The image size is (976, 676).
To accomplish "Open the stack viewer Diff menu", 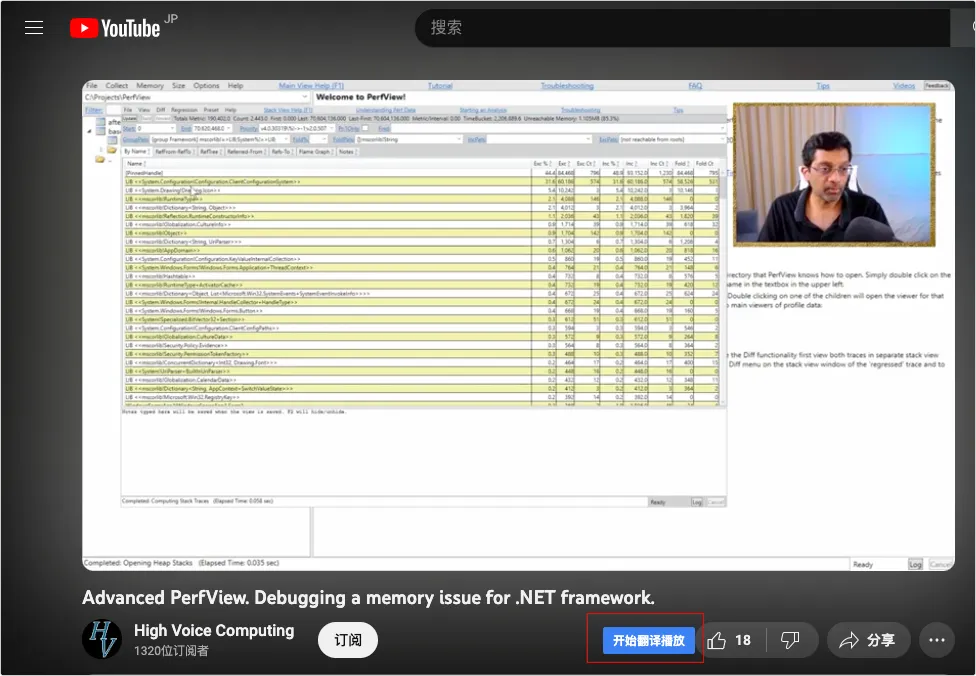I will tap(161, 110).
